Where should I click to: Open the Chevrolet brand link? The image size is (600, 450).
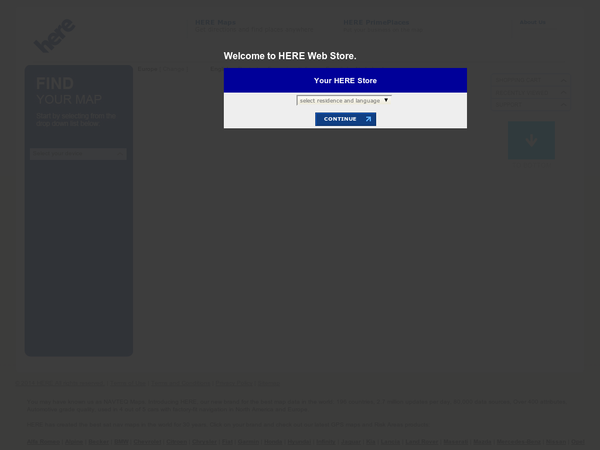[147, 442]
